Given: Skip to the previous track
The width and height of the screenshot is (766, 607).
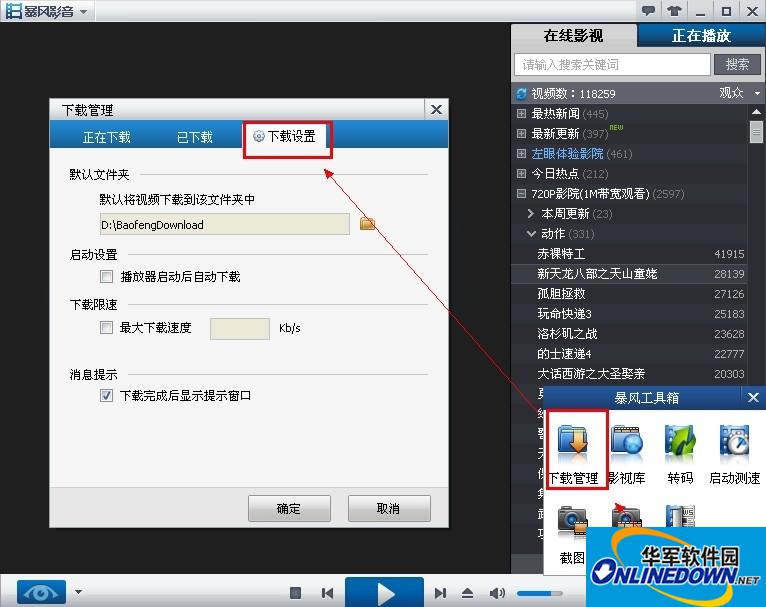Looking at the screenshot, I should click(327, 593).
